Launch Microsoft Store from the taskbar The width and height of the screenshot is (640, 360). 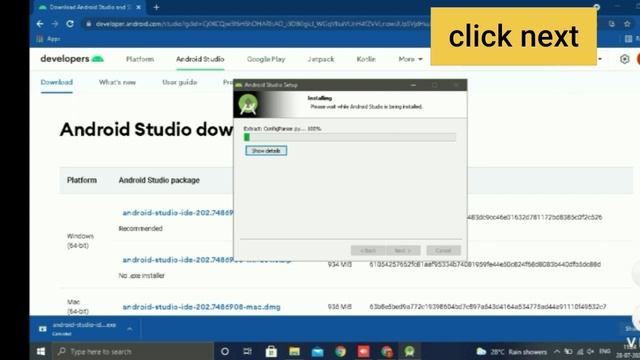click(x=271, y=351)
